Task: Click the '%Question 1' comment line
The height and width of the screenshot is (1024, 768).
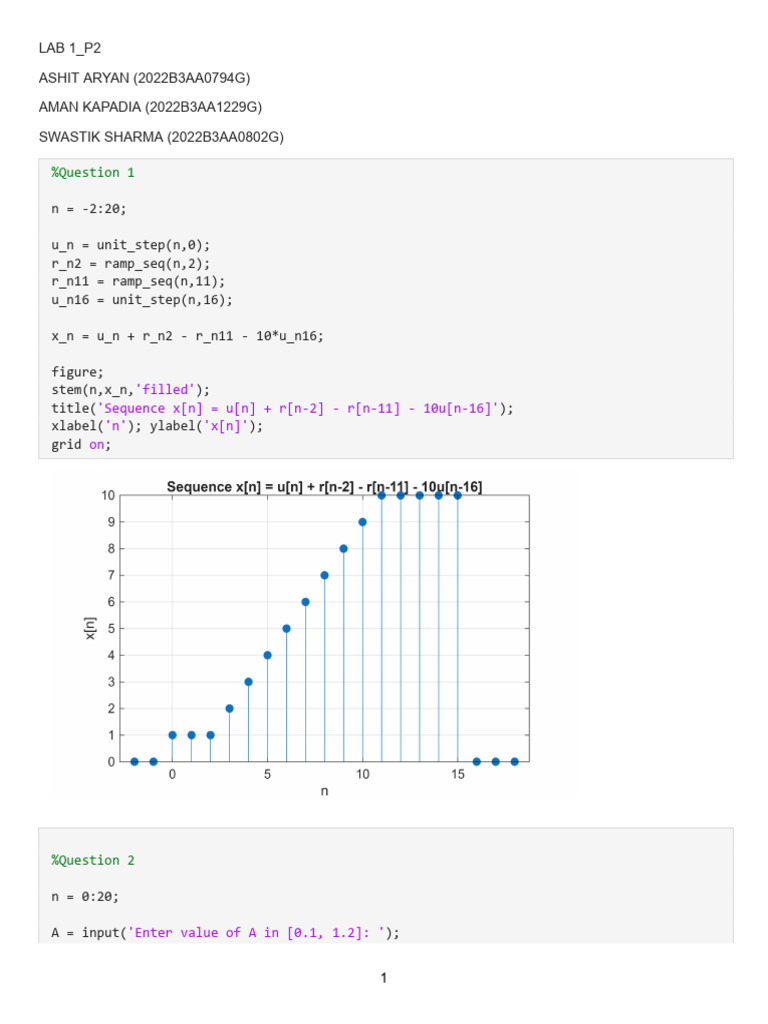Action: click(93, 172)
